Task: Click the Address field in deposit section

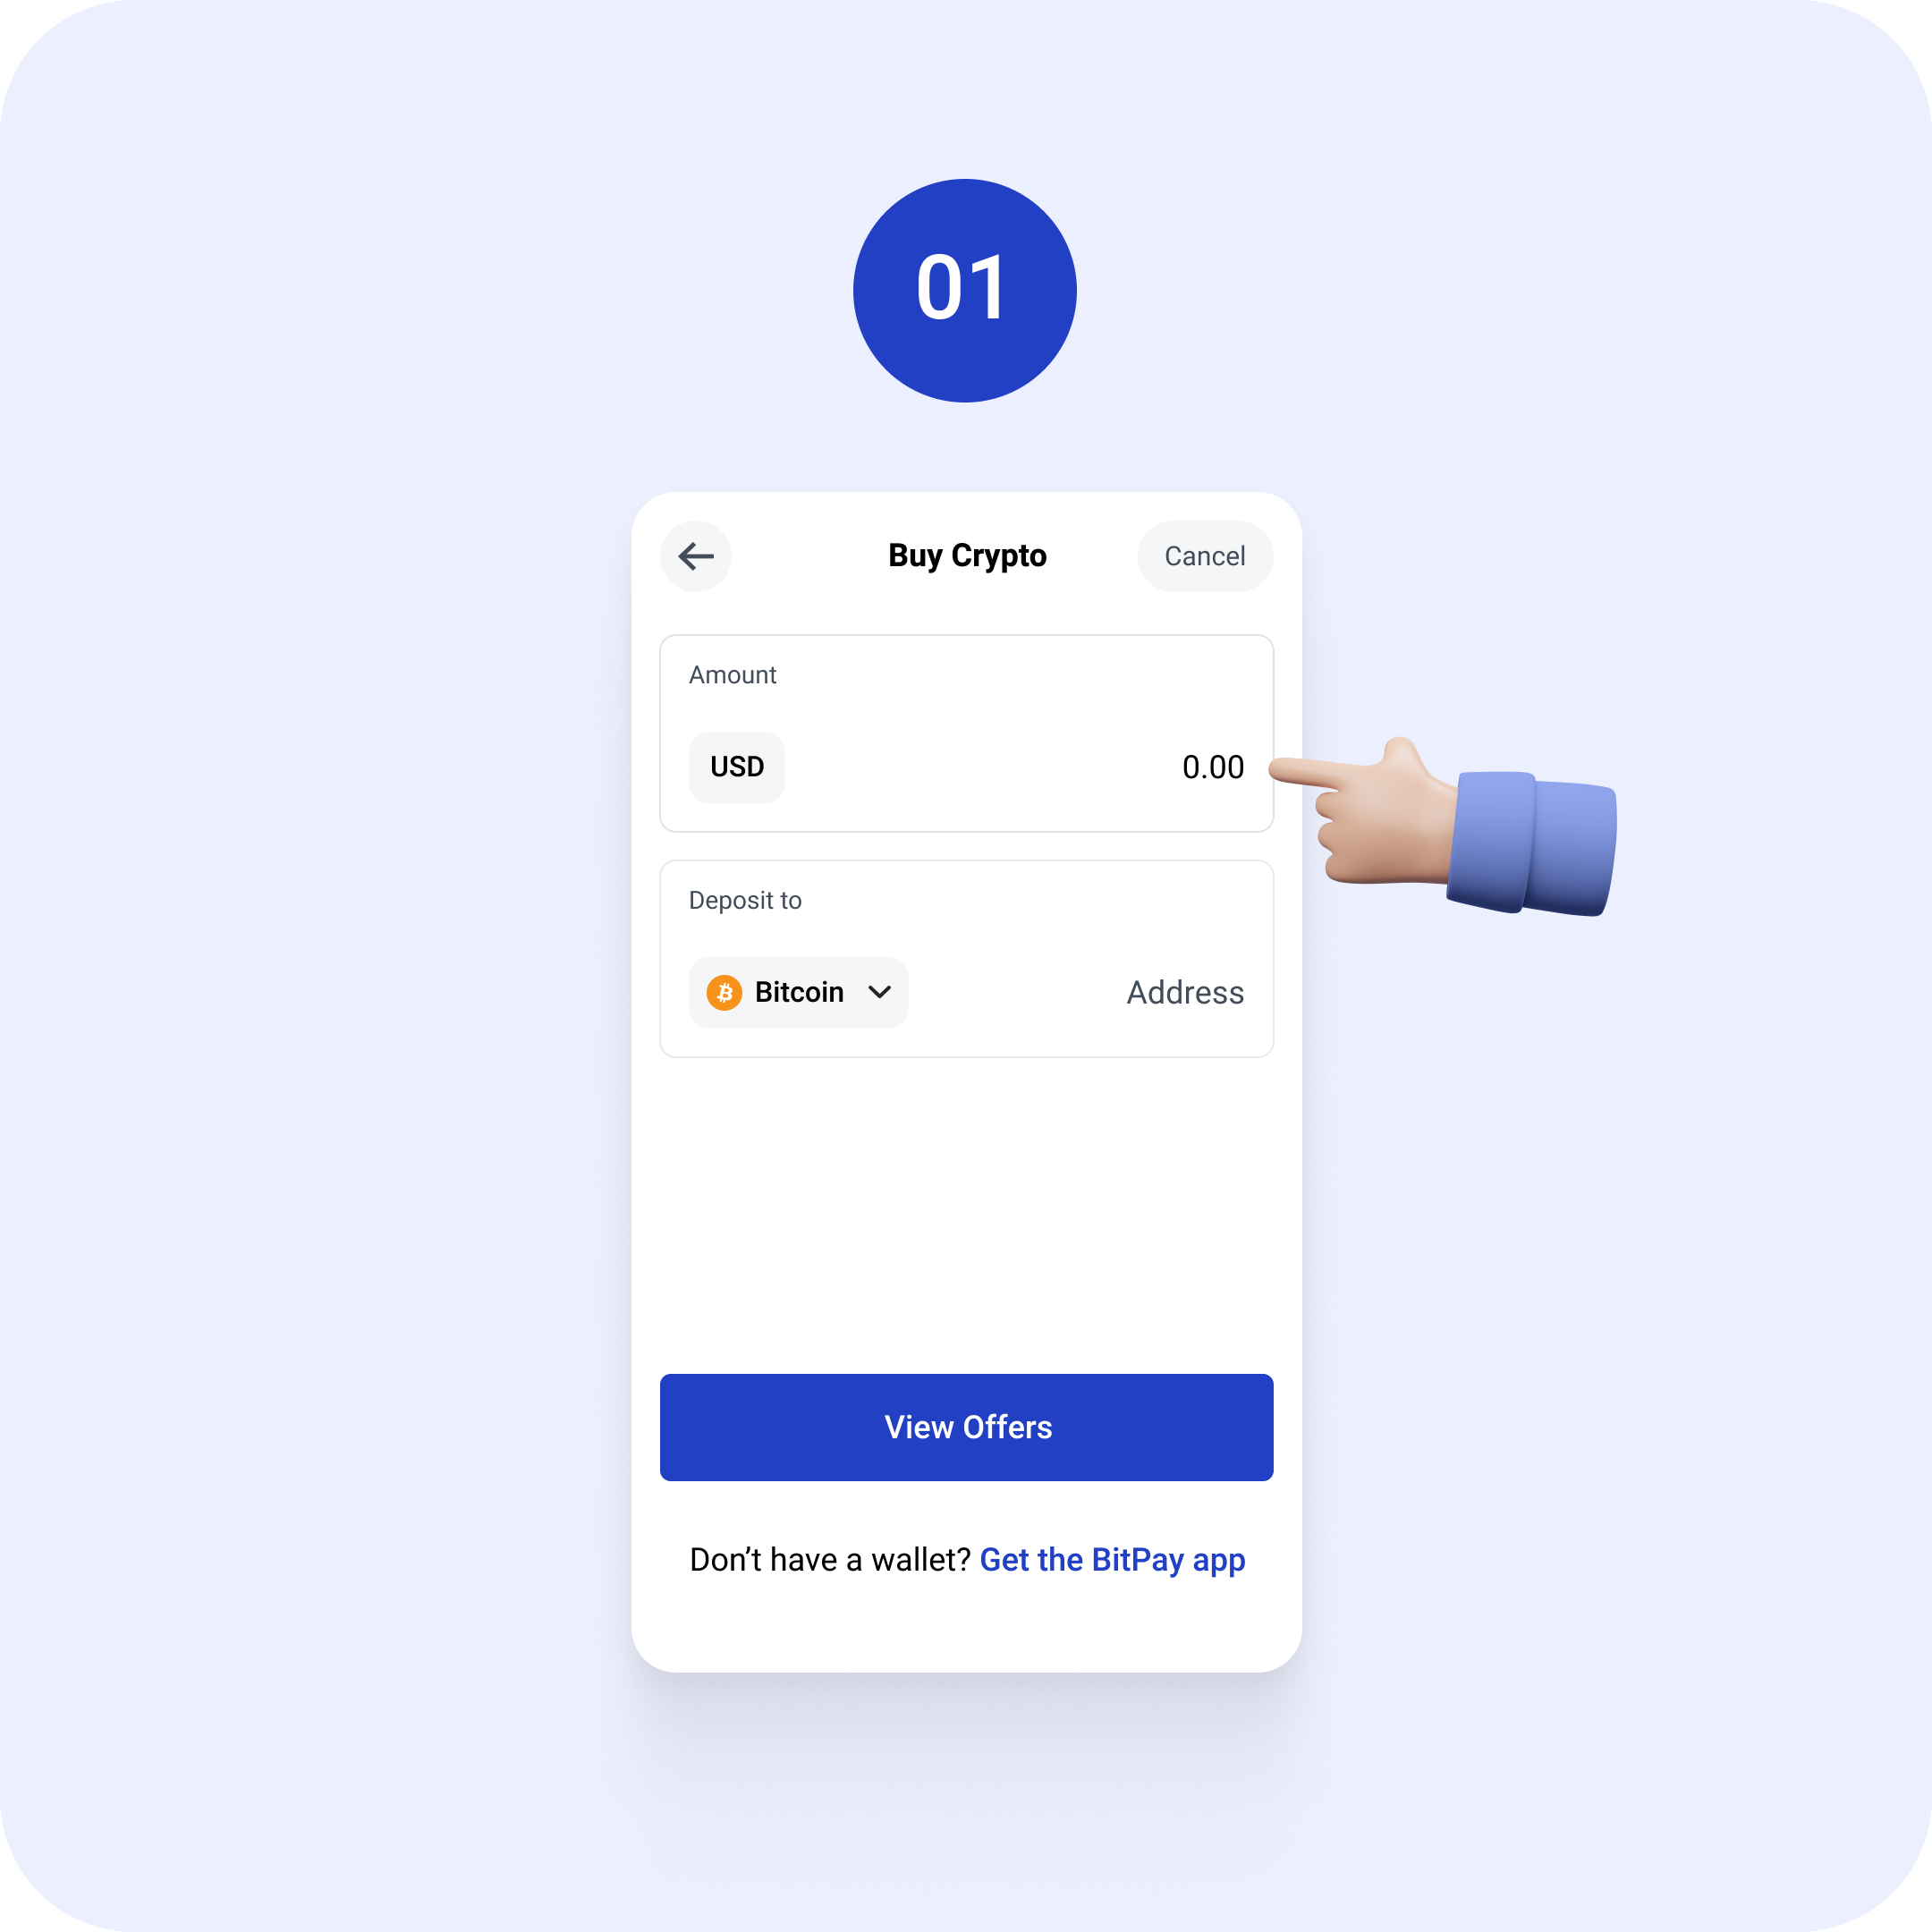Action: pos(1182,989)
